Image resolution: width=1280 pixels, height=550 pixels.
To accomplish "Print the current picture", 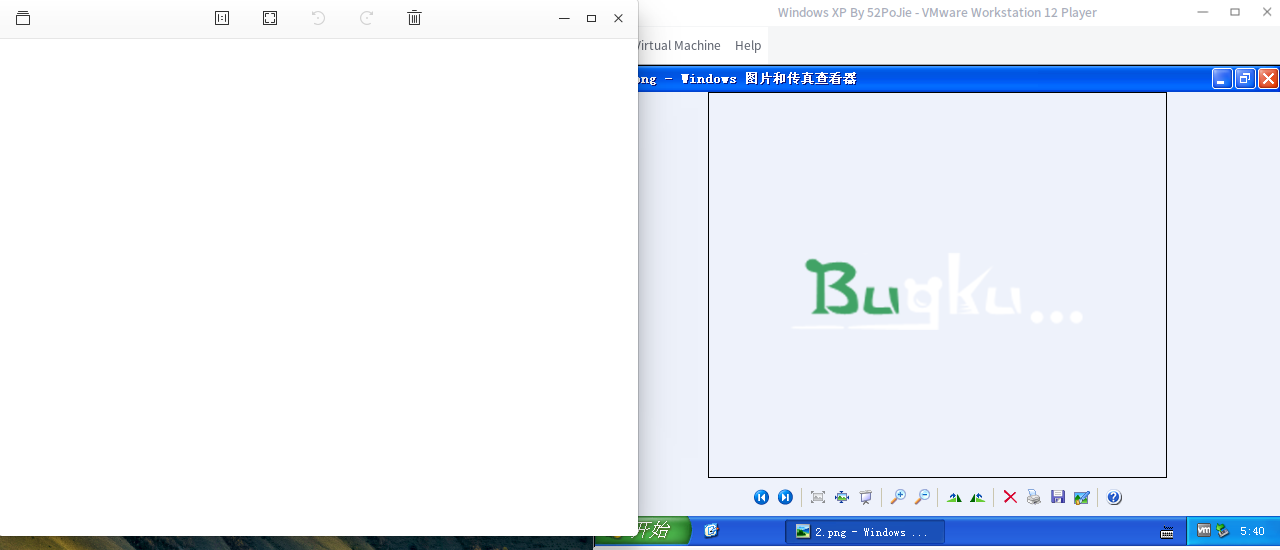I will coord(1034,497).
